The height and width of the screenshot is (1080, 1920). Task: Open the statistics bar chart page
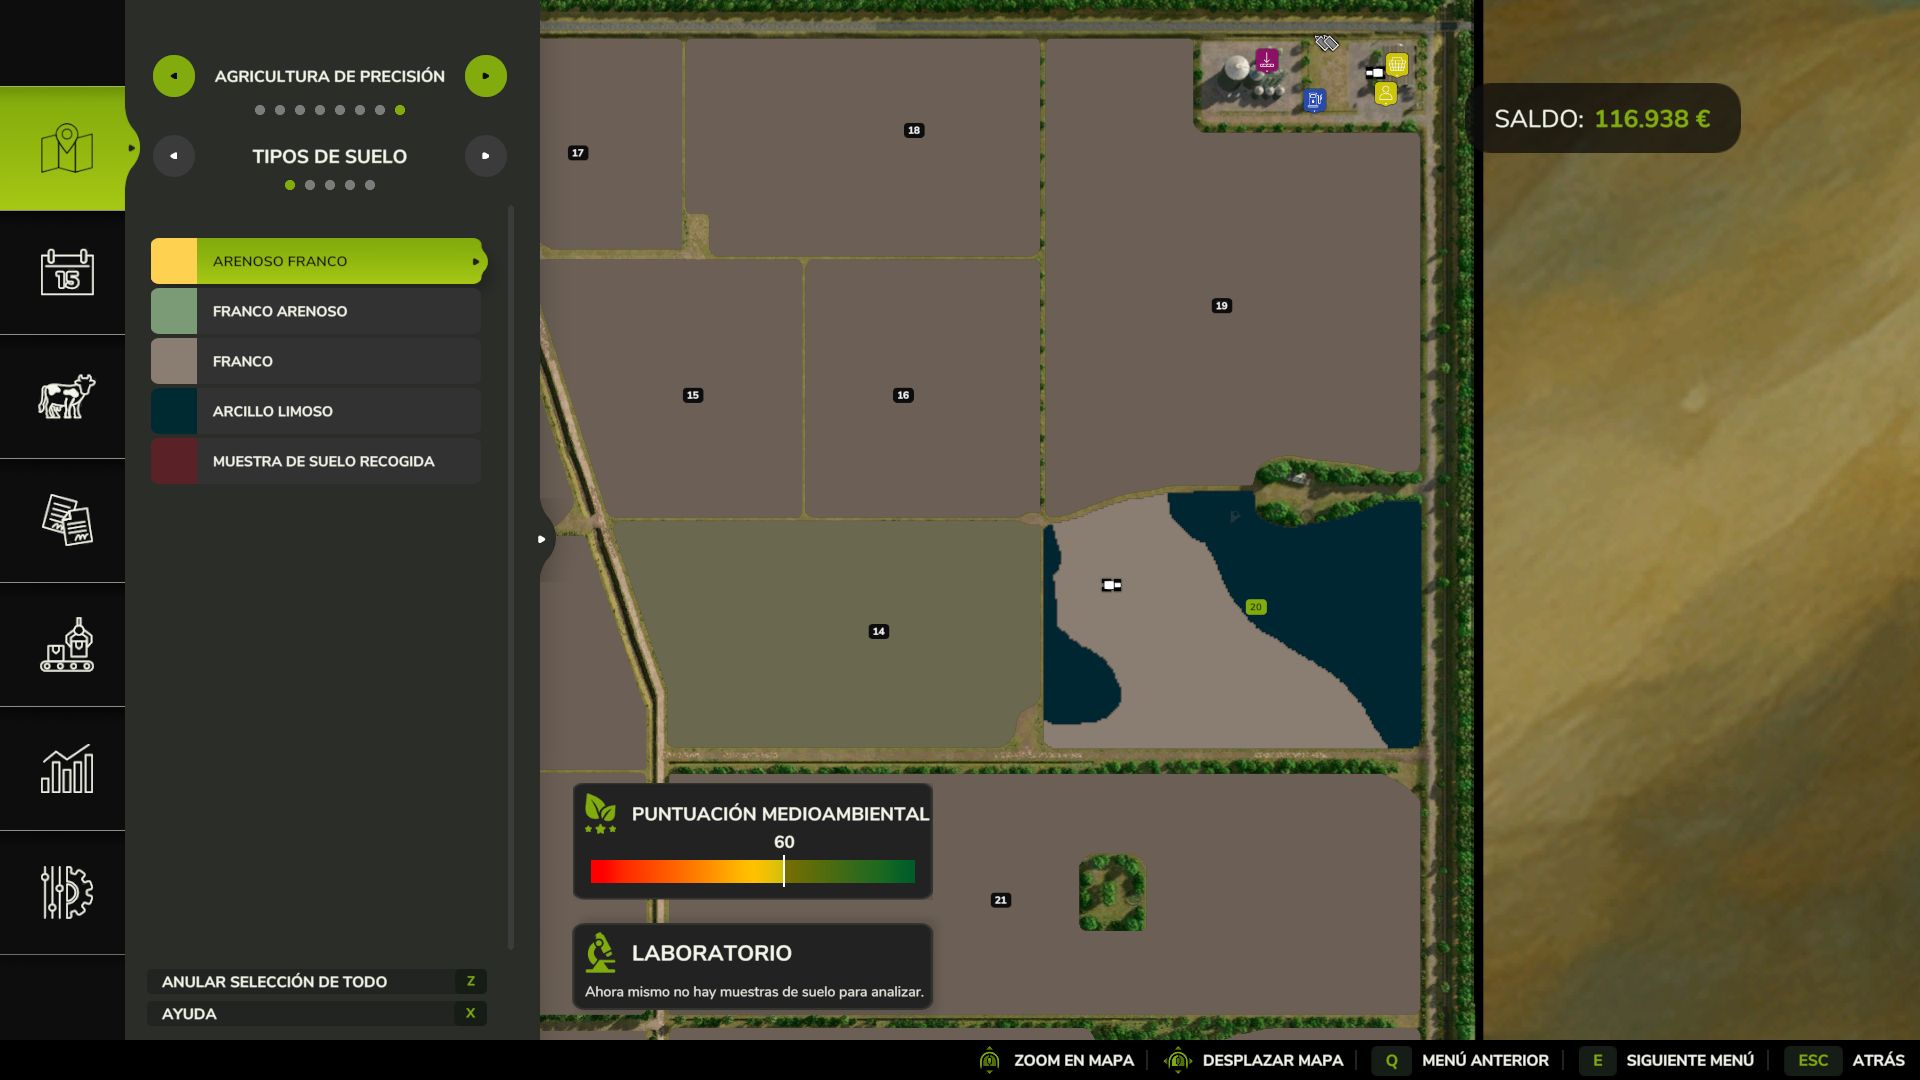[67, 769]
